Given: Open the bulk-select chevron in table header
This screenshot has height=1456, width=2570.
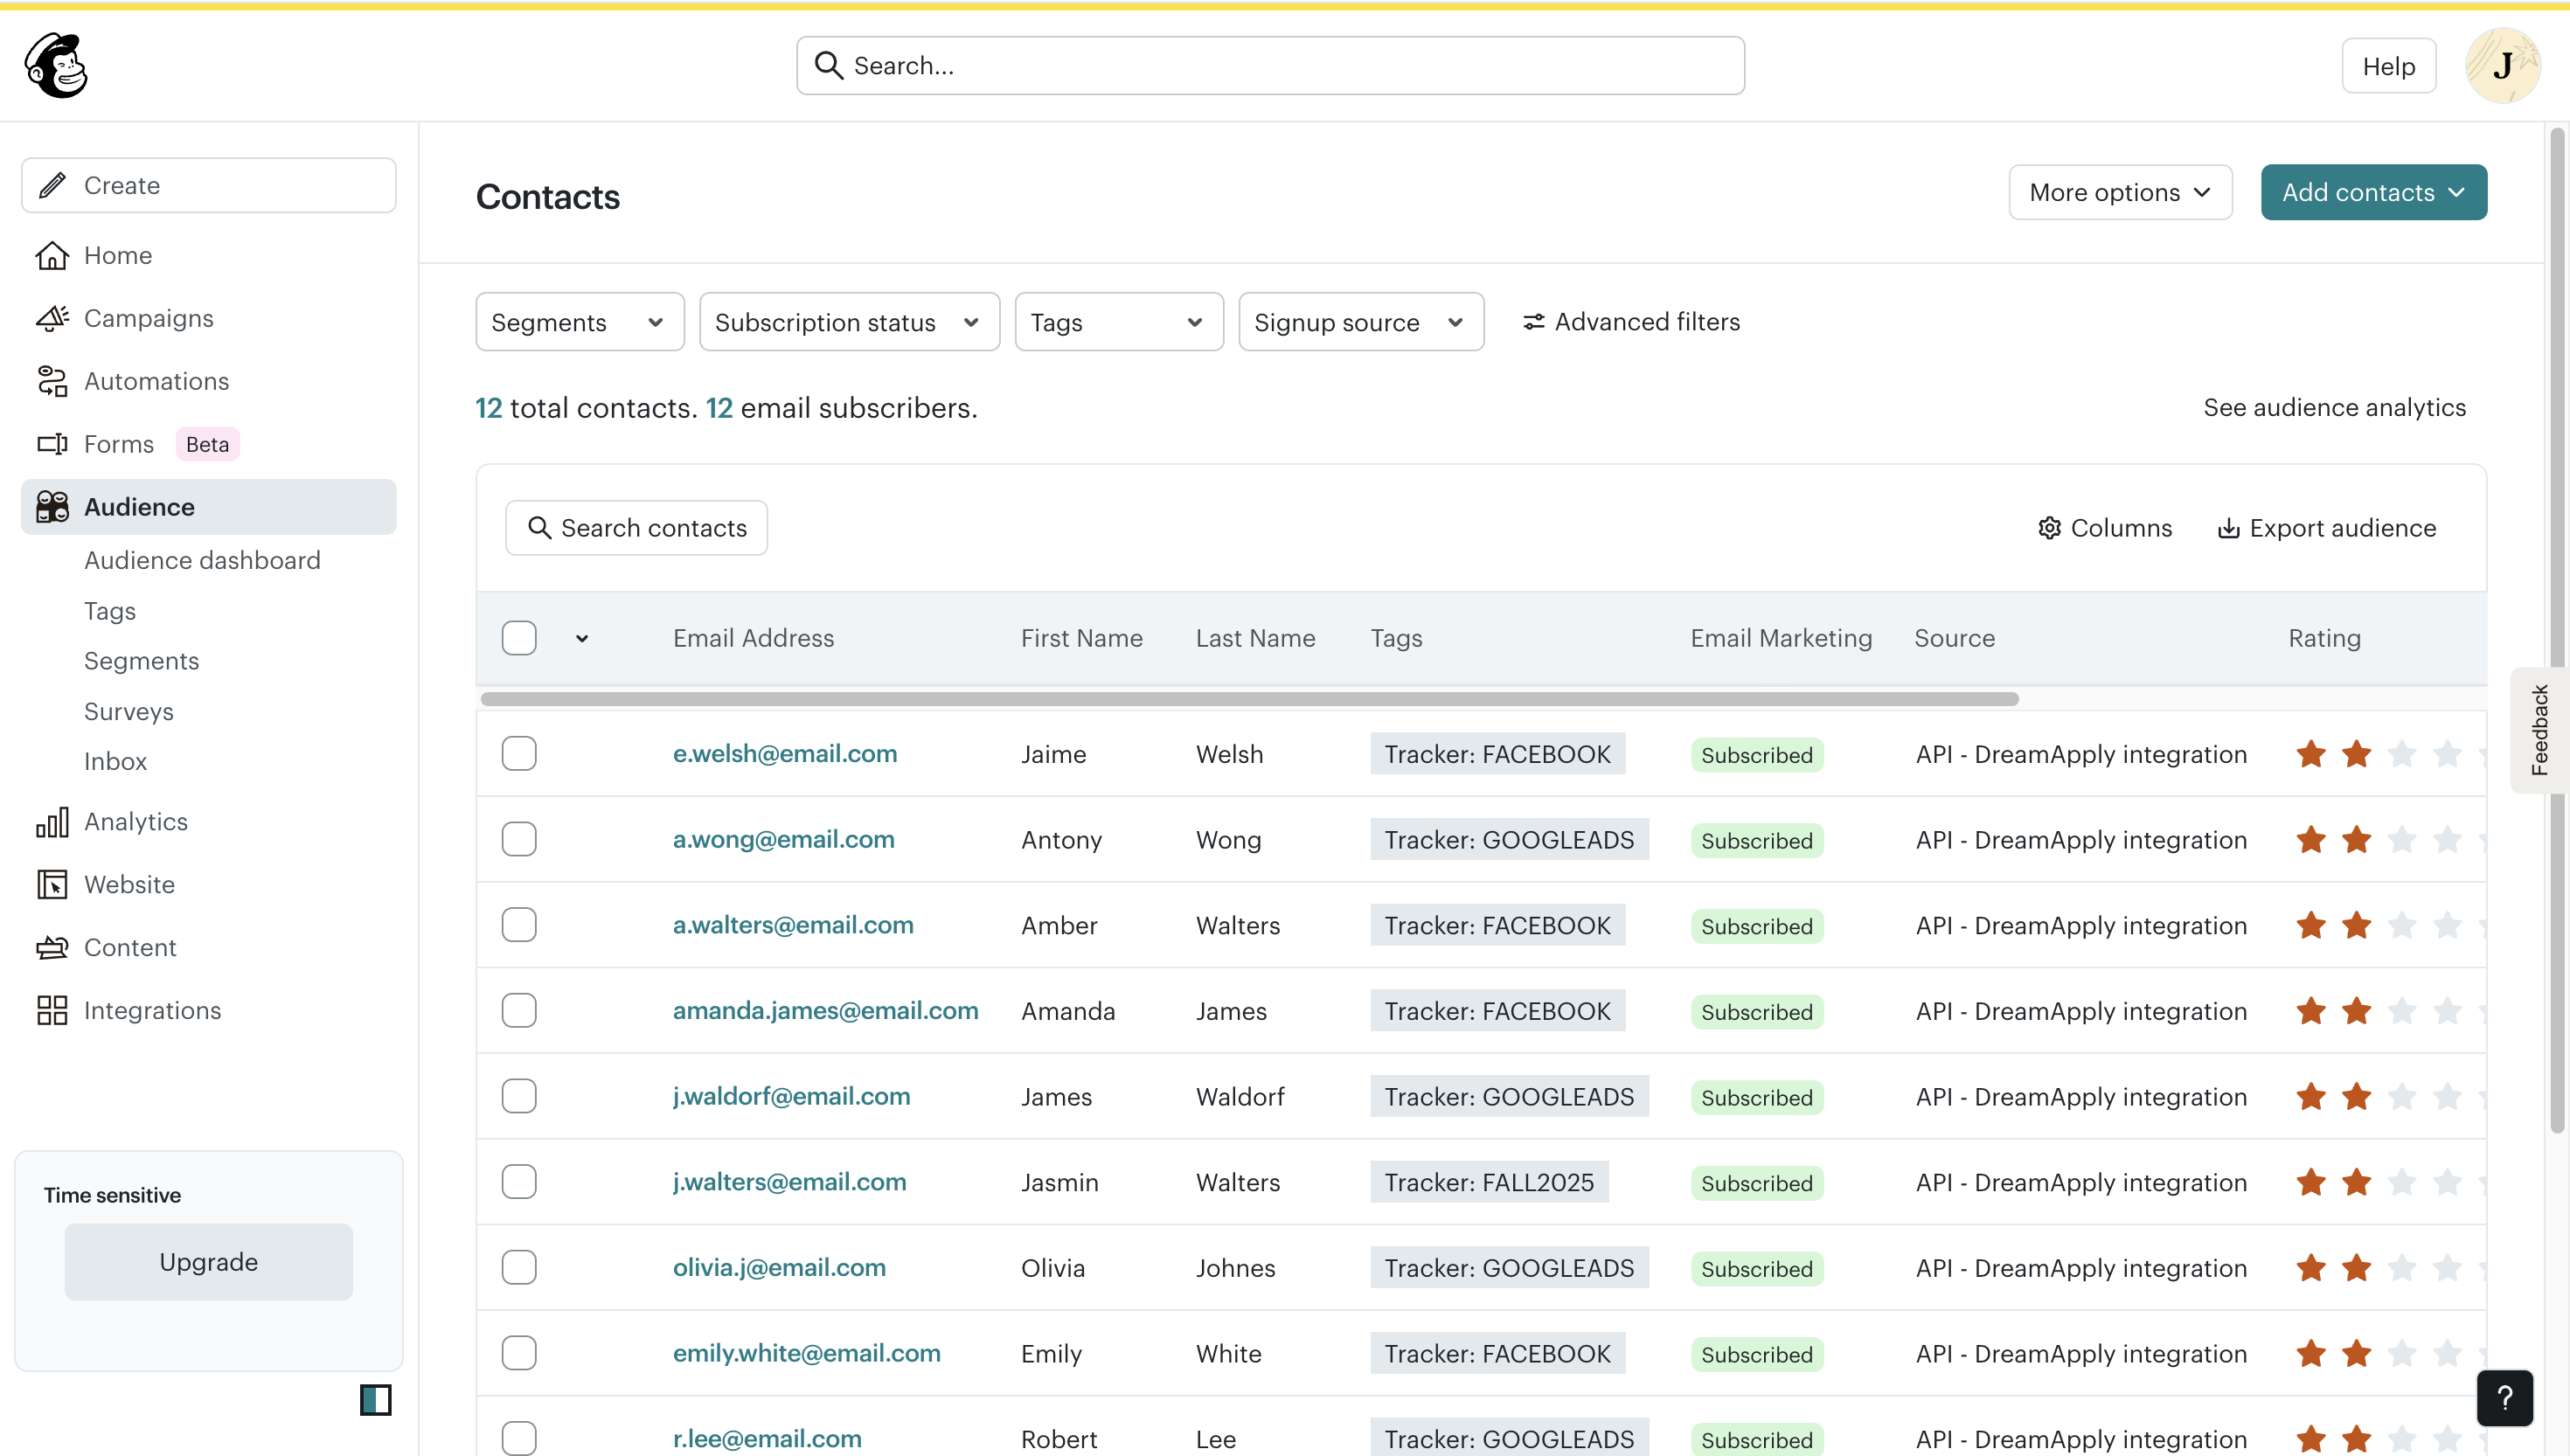Looking at the screenshot, I should [582, 638].
